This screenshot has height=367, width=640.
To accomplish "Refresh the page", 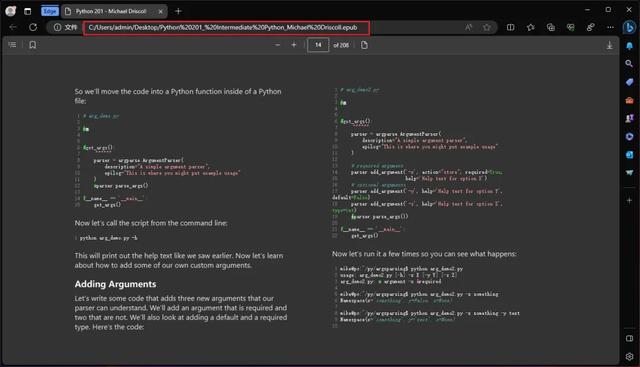I will pos(33,27).
